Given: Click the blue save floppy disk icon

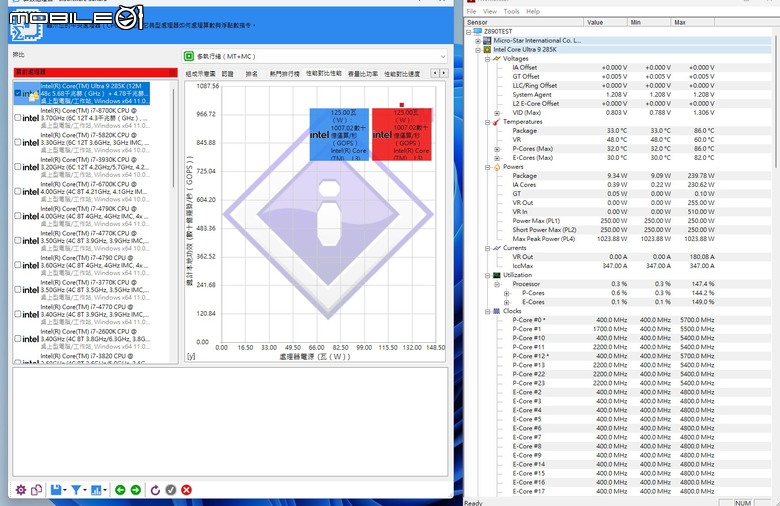Looking at the screenshot, I should 56,490.
